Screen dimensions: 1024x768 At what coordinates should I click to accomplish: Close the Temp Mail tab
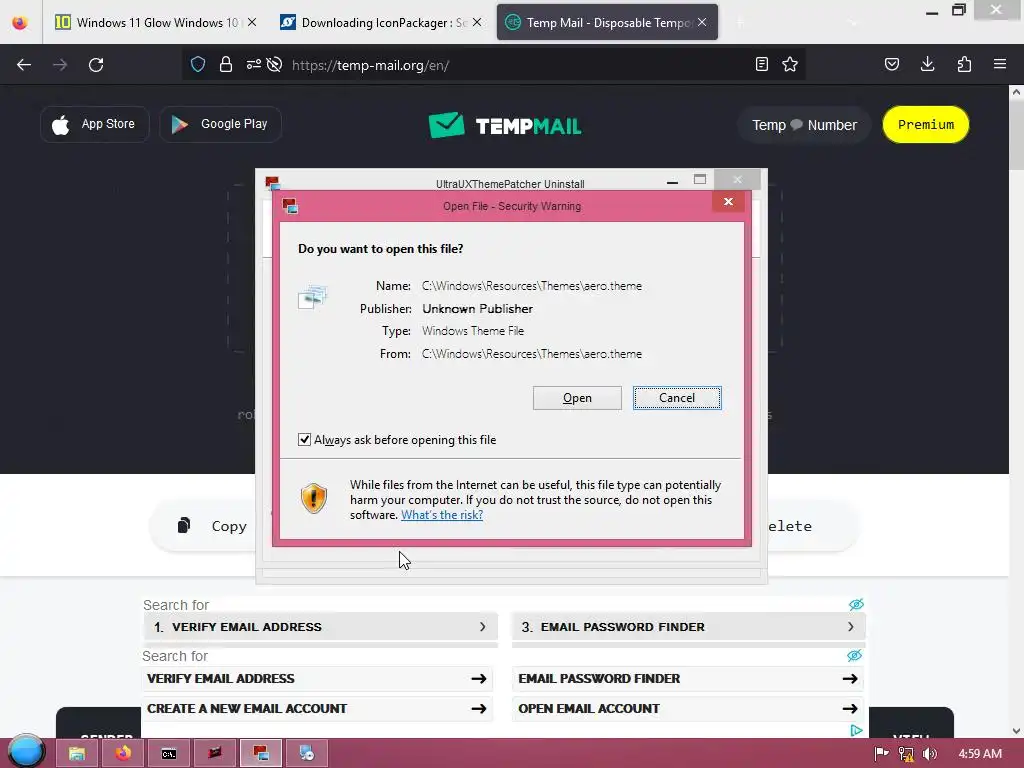pyautogui.click(x=702, y=22)
